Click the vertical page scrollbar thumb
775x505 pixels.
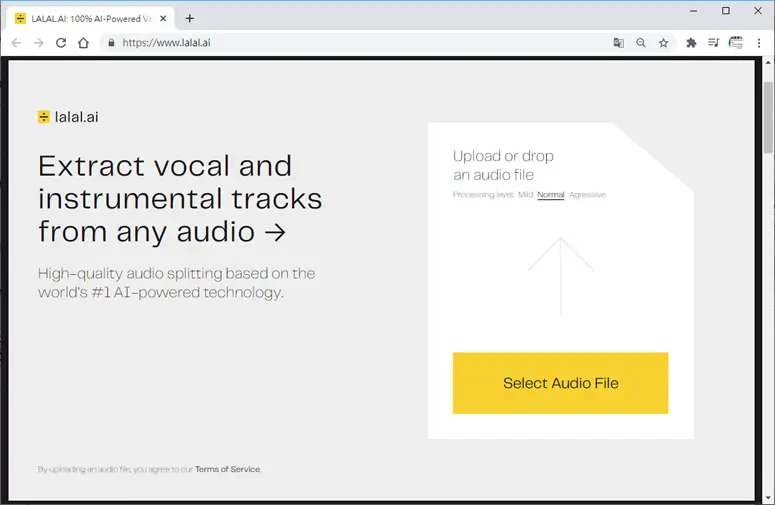[768, 117]
